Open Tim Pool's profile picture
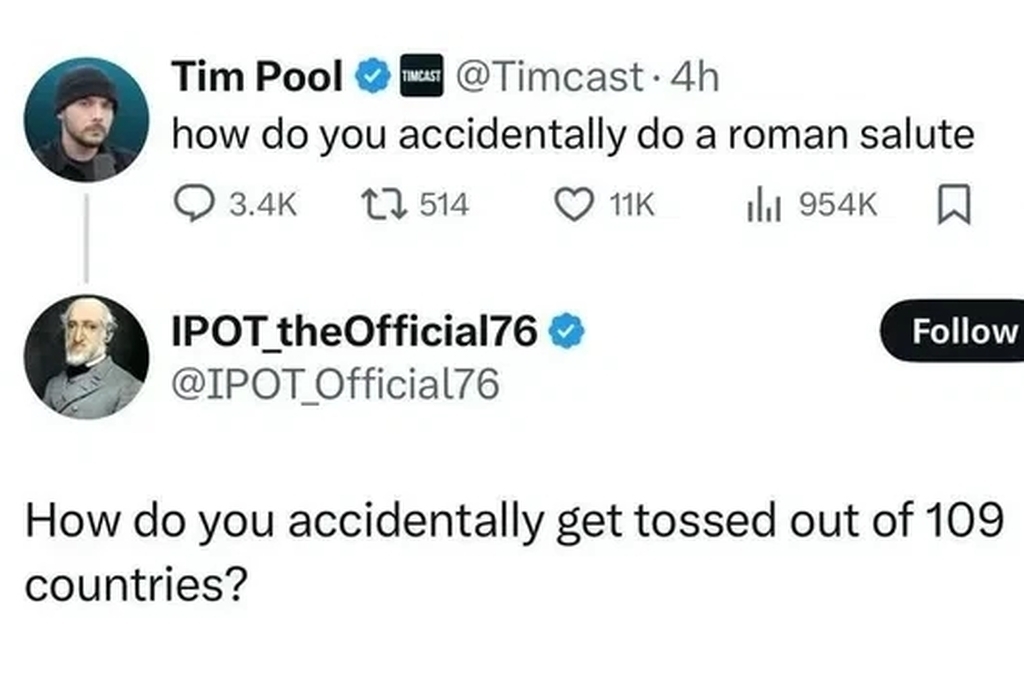 point(85,119)
